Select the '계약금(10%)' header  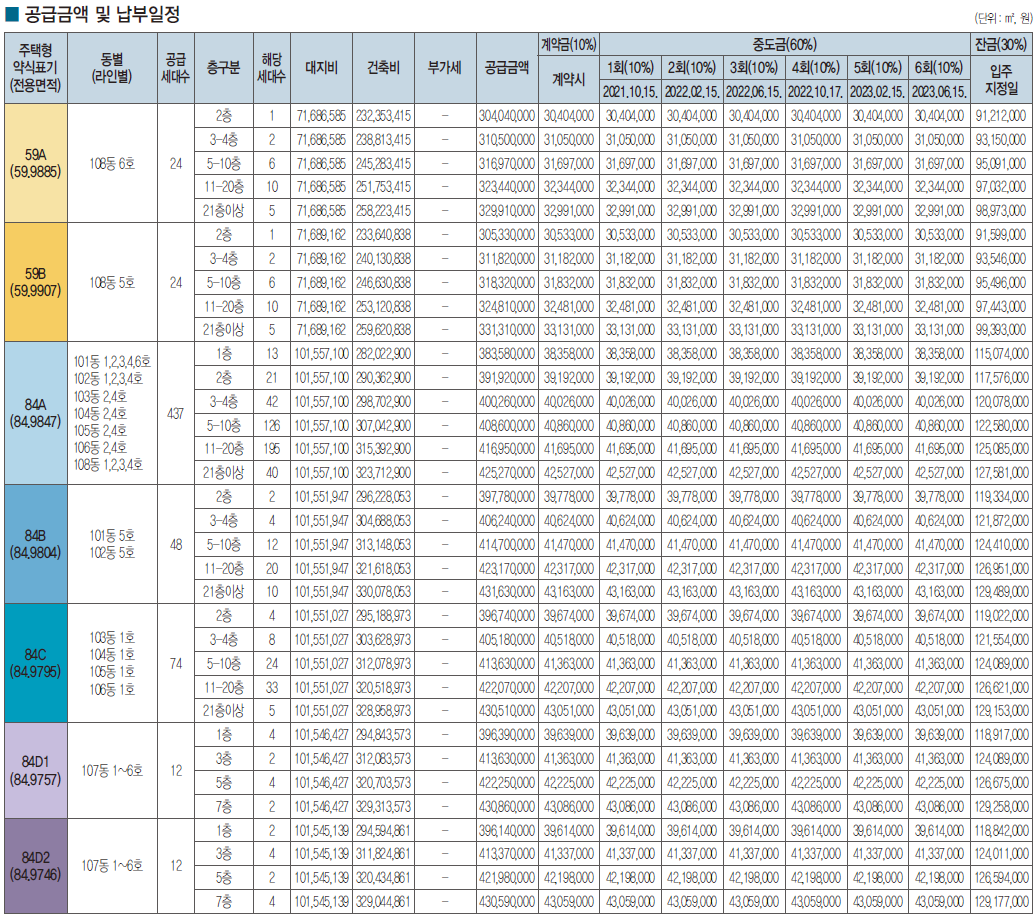tap(569, 45)
